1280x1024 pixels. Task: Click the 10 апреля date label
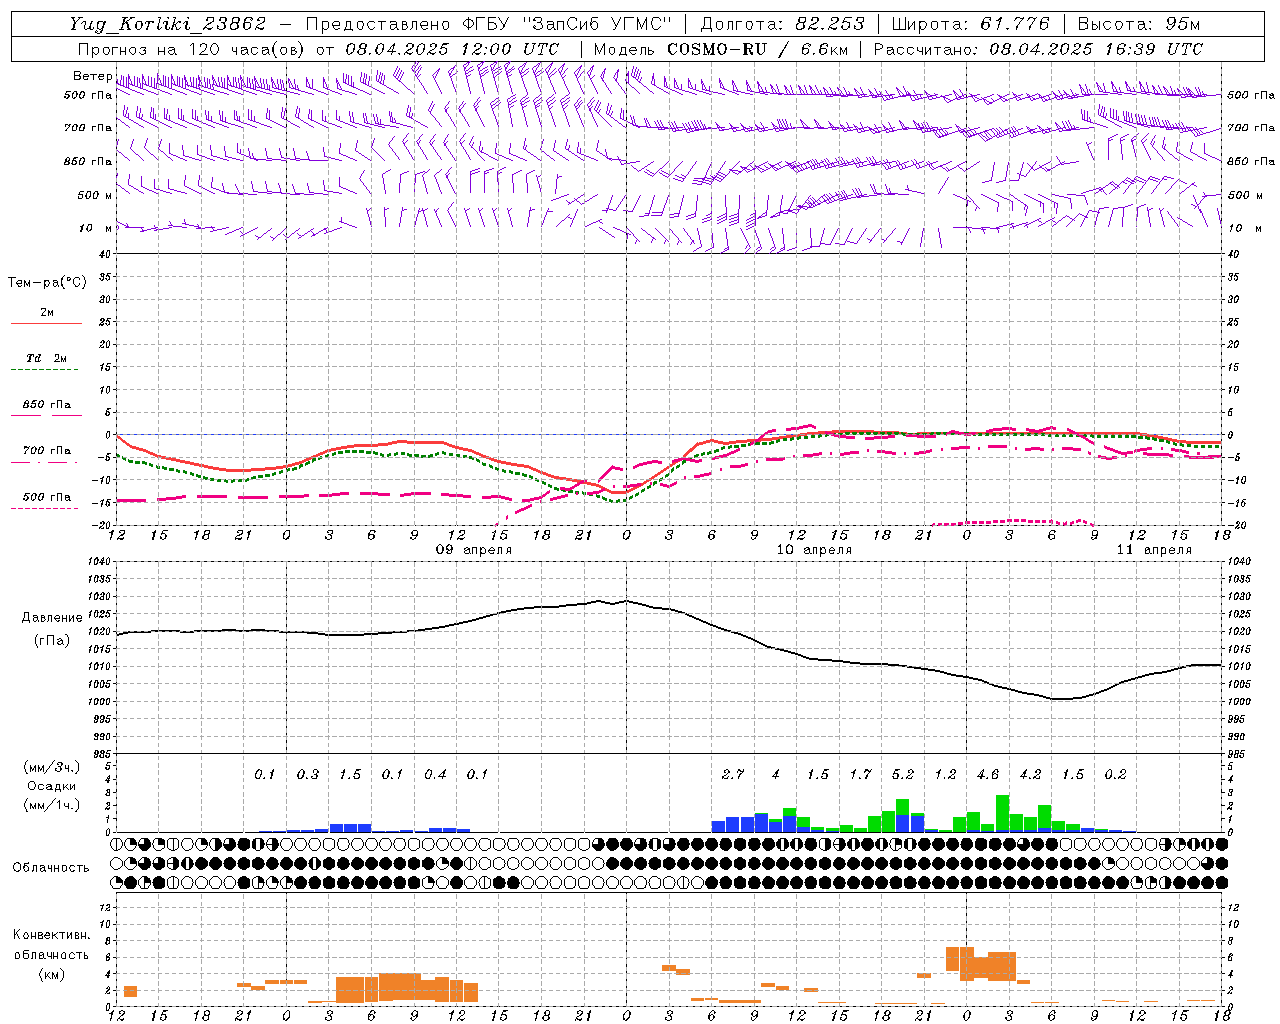814,550
